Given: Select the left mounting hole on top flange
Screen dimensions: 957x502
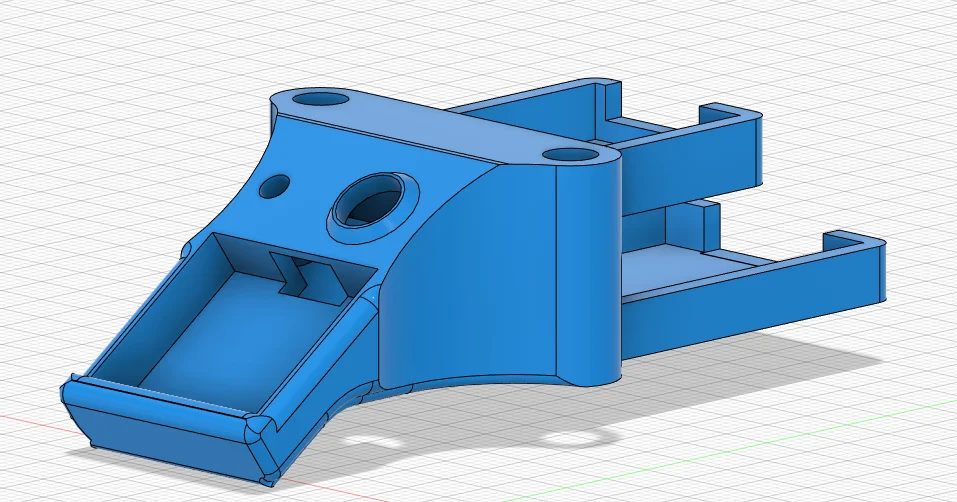Looking at the screenshot, I should click(x=320, y=98).
